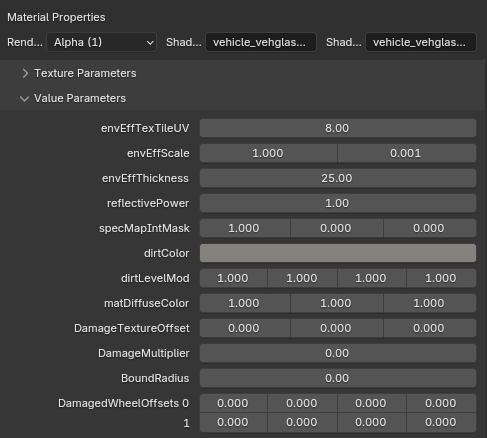Click the envEffScale second value 0.001
487x438 pixels.
[x=407, y=153]
